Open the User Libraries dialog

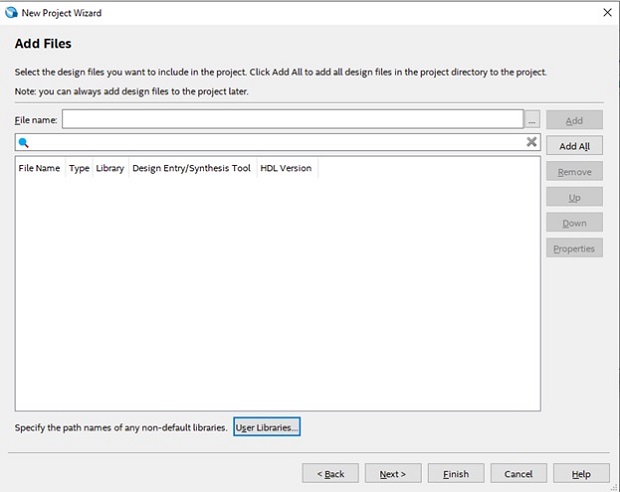(x=267, y=428)
